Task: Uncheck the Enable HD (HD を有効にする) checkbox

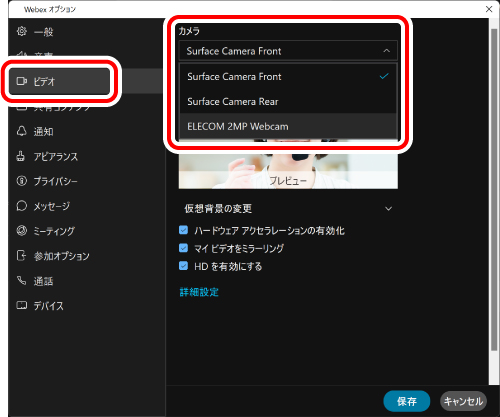Action: click(183, 266)
